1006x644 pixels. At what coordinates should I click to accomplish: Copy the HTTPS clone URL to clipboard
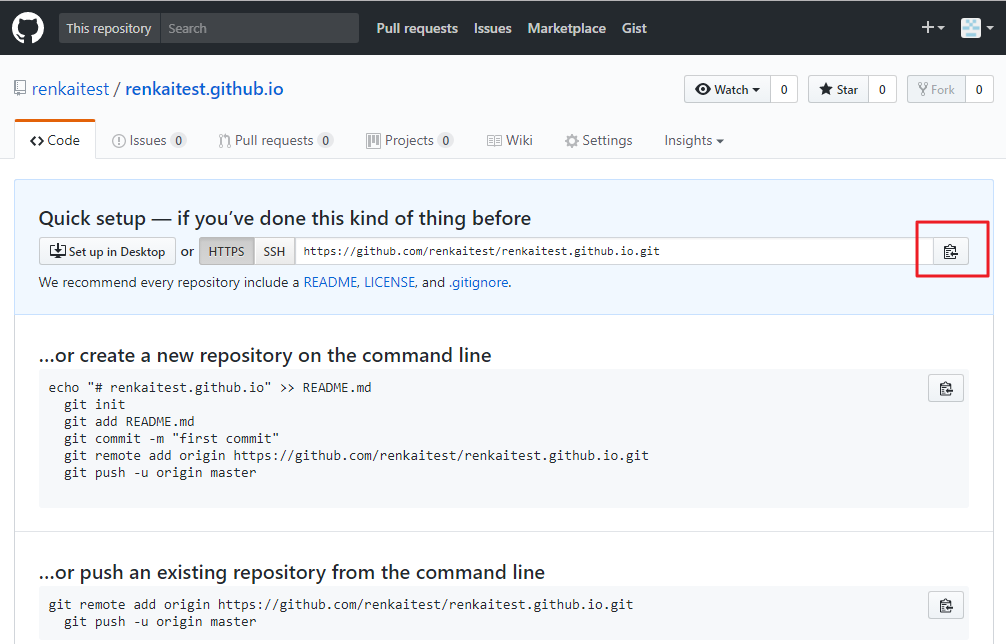950,251
